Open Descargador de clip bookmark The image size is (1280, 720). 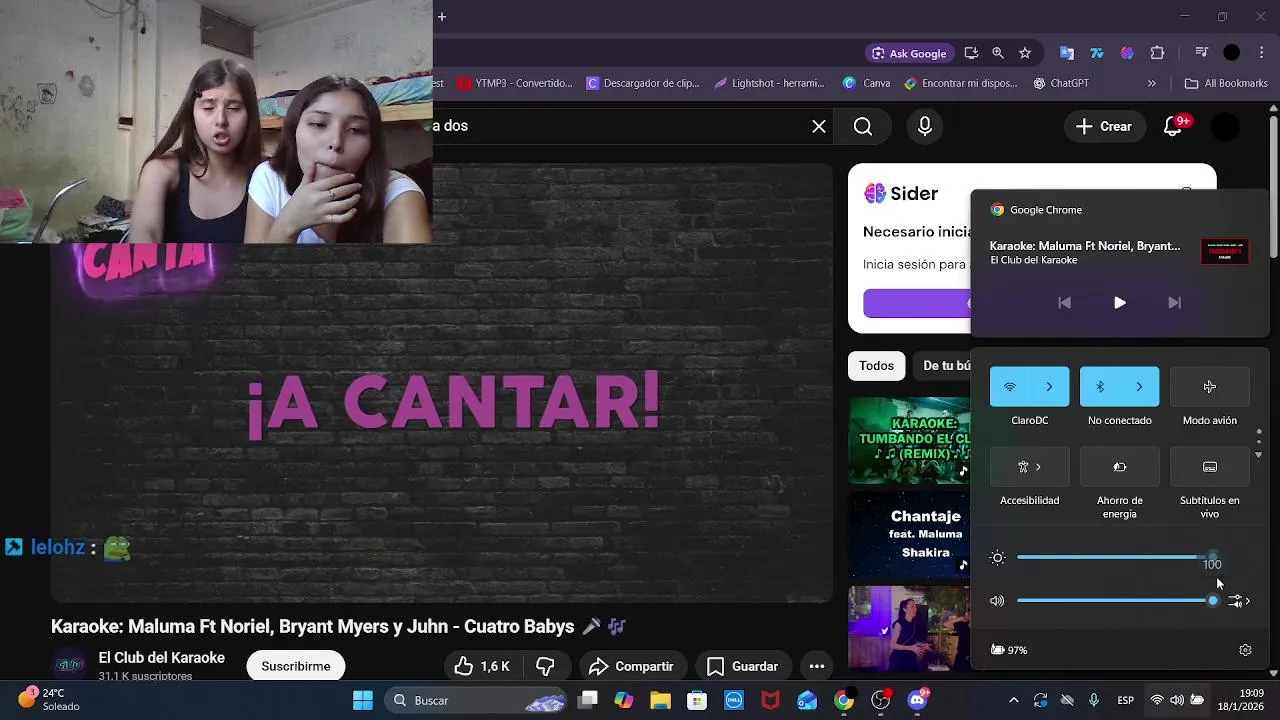tap(643, 83)
